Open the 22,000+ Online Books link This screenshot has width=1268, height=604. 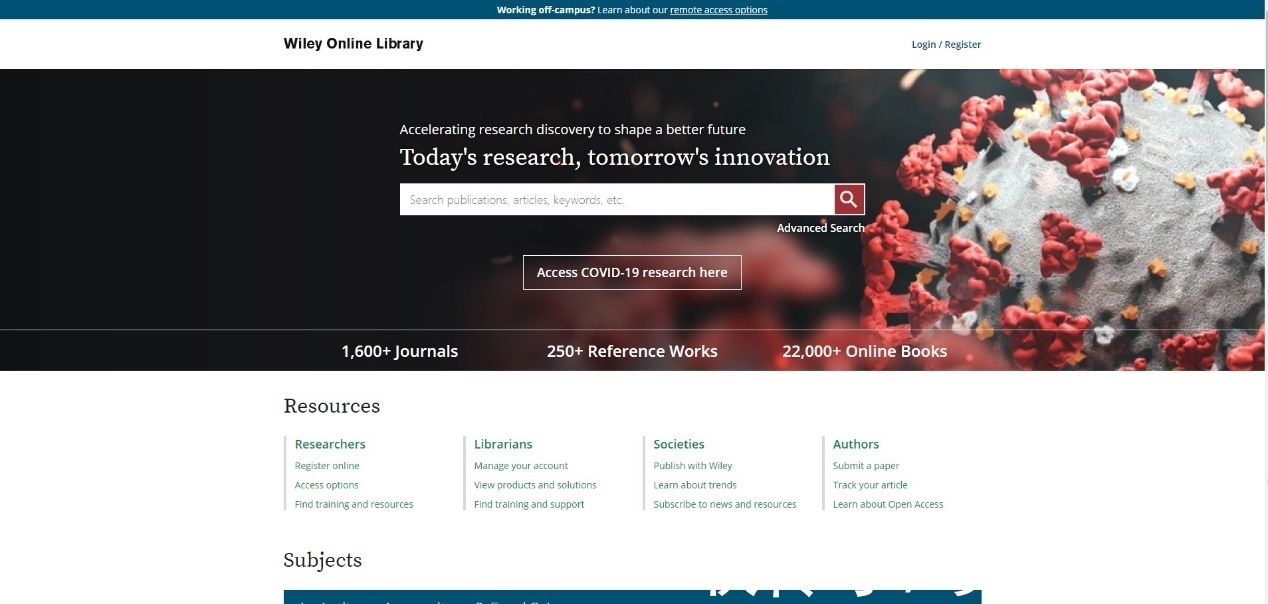click(x=864, y=351)
